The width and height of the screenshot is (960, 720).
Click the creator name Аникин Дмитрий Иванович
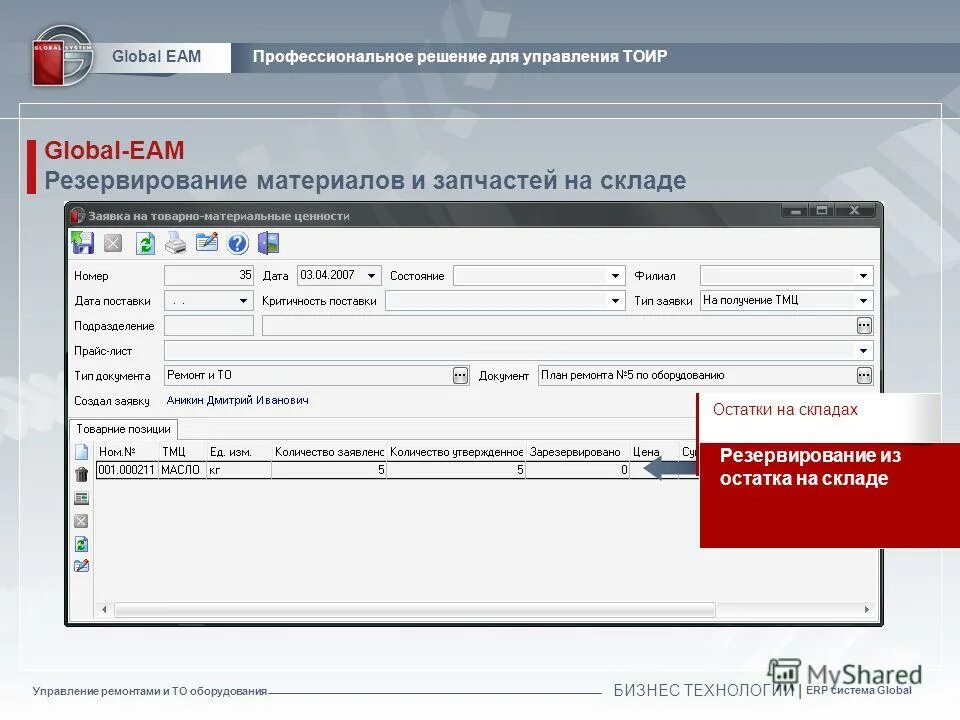238,400
